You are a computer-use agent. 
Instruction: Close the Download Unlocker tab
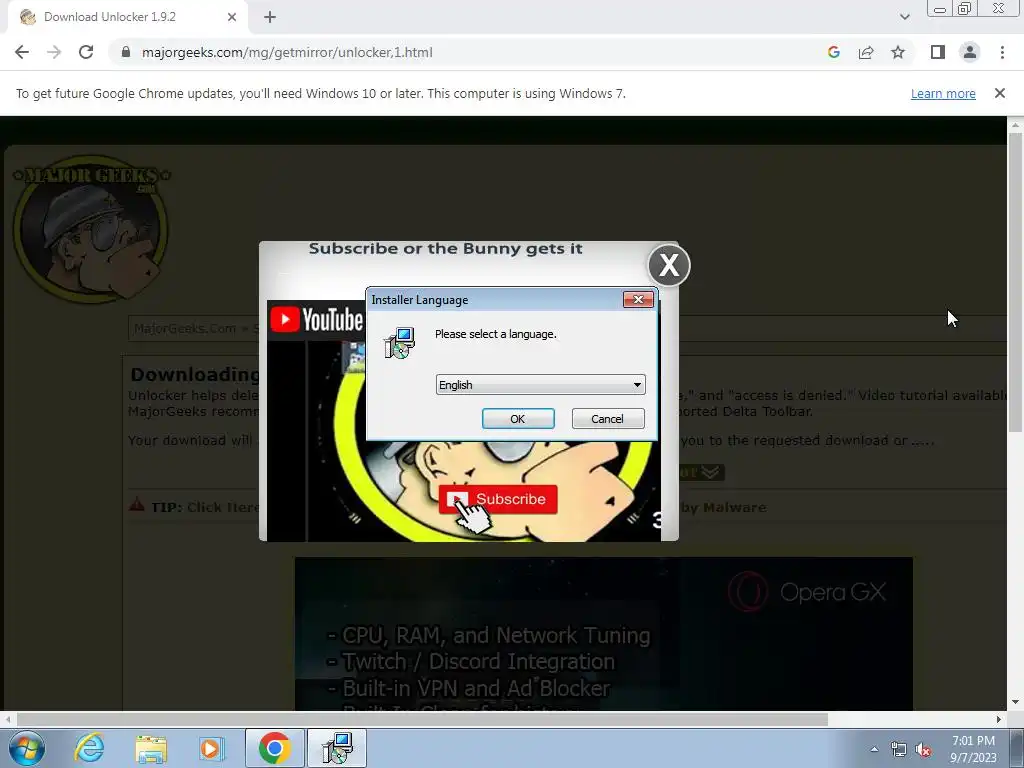click(x=232, y=17)
